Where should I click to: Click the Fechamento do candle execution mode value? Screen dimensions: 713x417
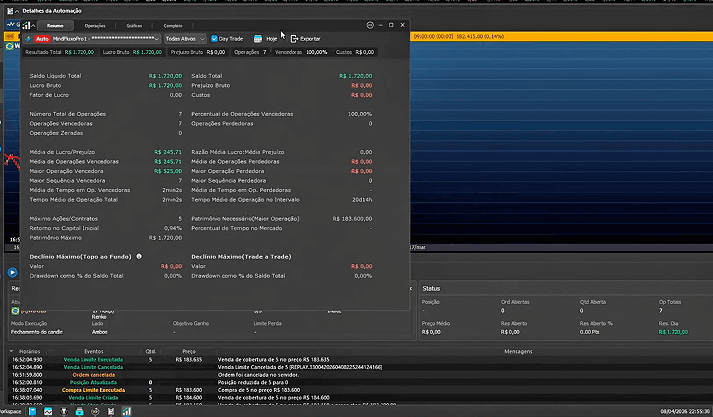[x=37, y=332]
